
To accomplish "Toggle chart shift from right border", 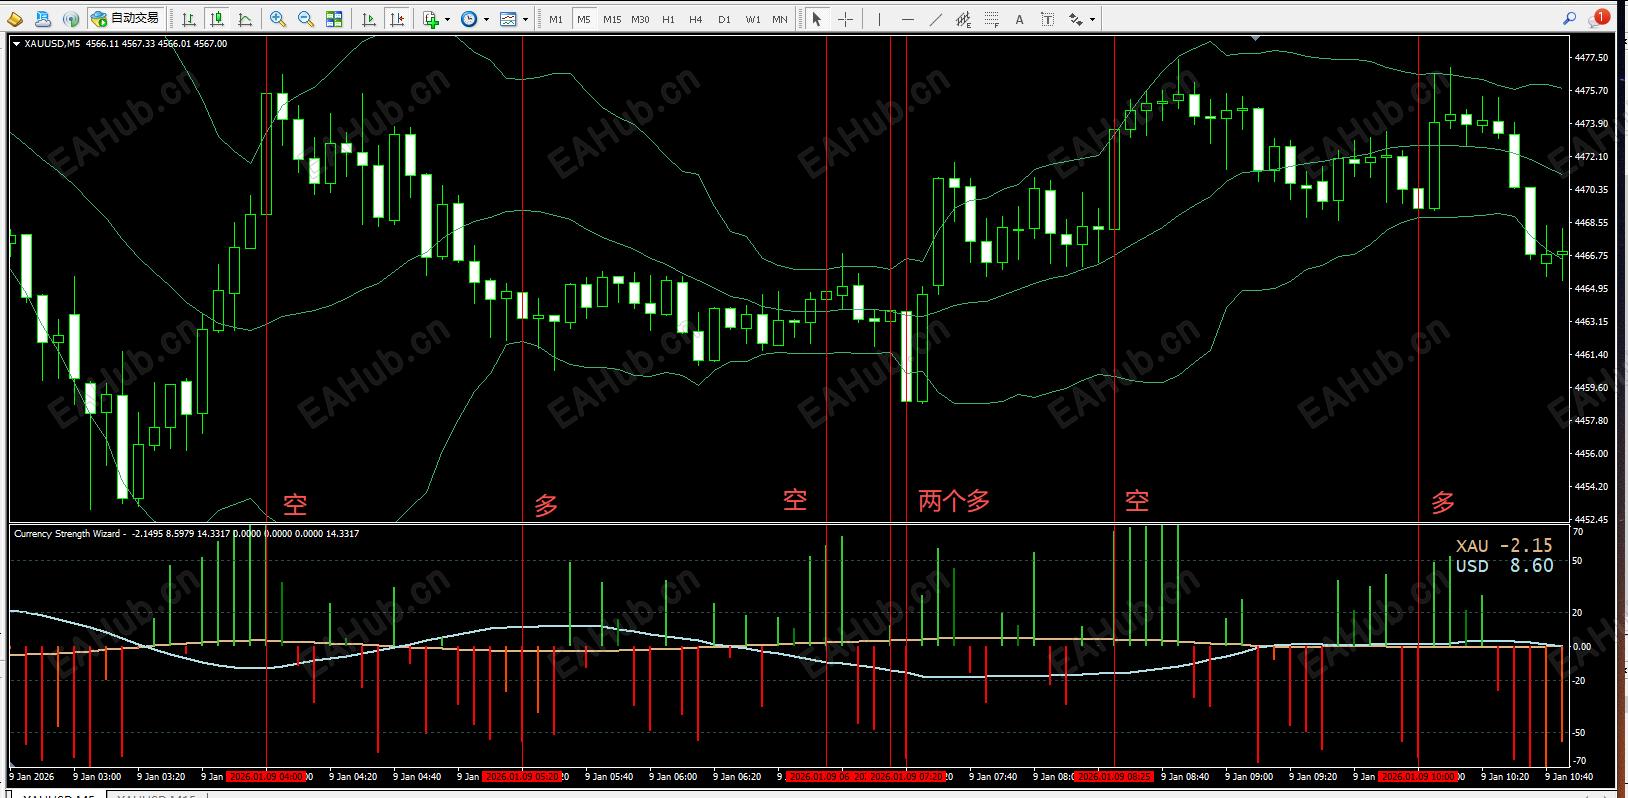I will point(397,19).
